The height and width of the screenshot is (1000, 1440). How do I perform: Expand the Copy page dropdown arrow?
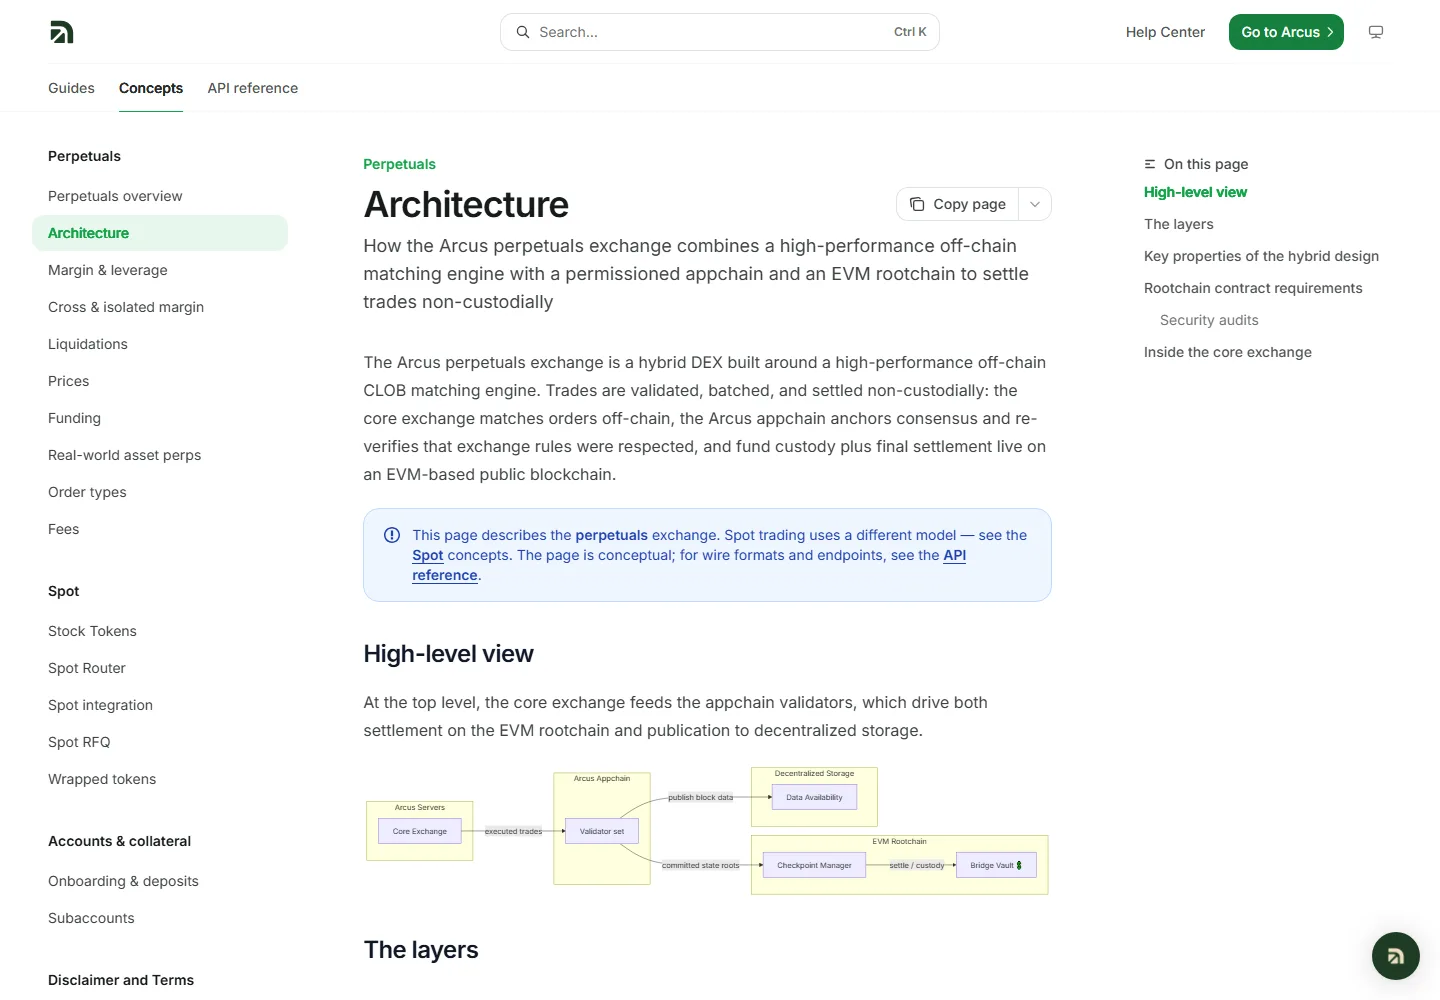click(1035, 204)
